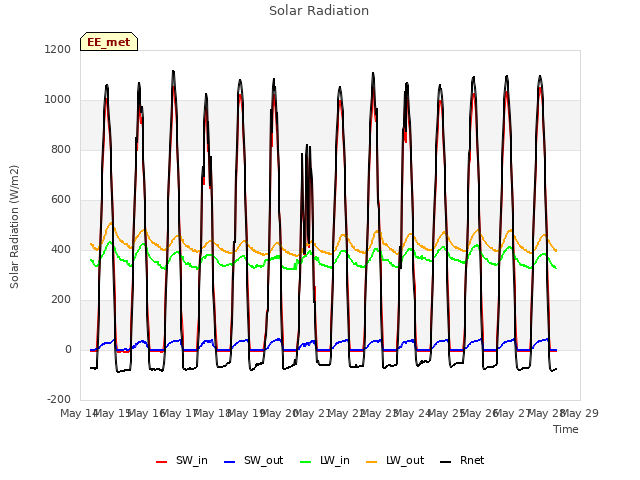Click the 0 y-axis tick label
Image resolution: width=640 pixels, height=480 pixels.
[68, 349]
